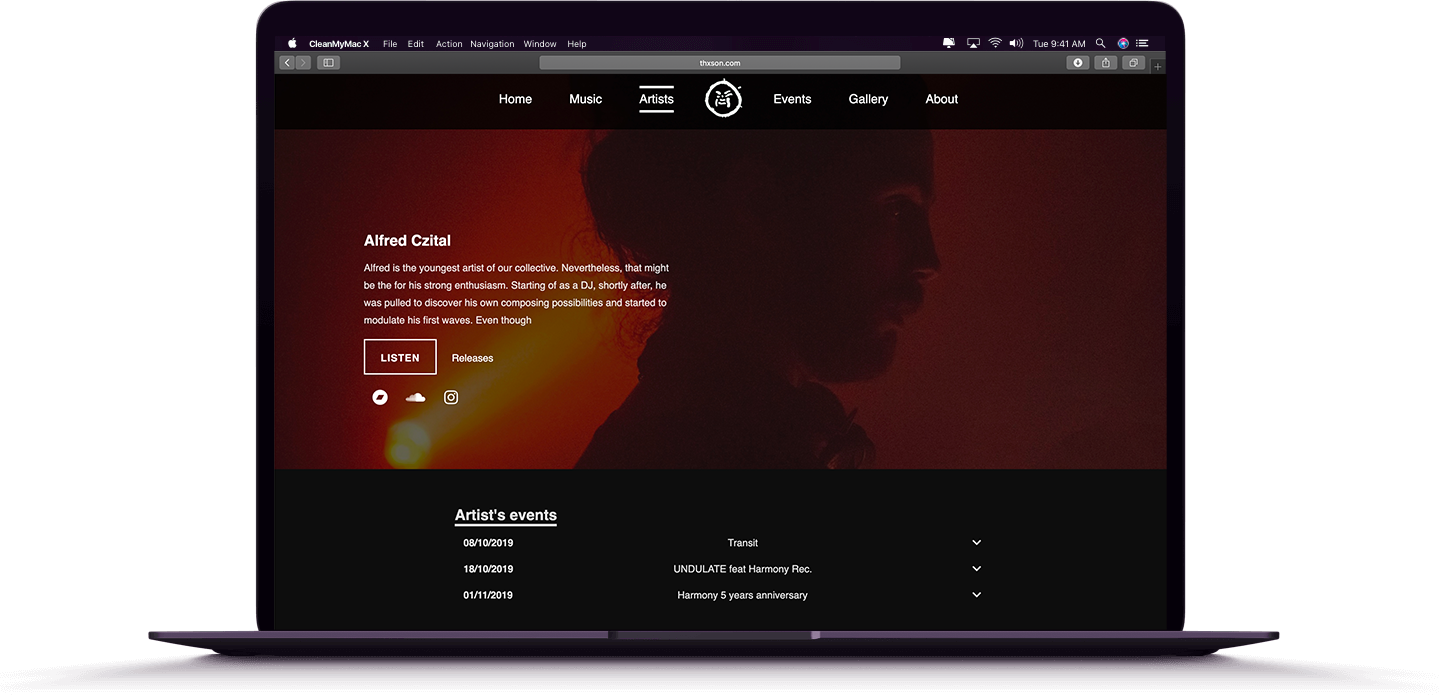Image resolution: width=1440 pixels, height=695 pixels.
Task: Show all tabs overview icon
Action: (1133, 62)
